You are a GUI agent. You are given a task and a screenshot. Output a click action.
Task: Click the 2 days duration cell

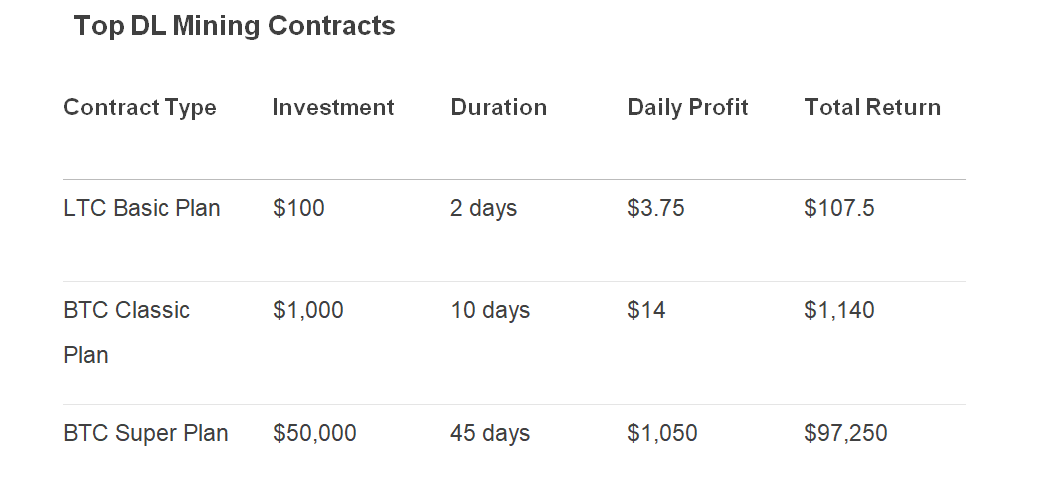[x=483, y=208]
